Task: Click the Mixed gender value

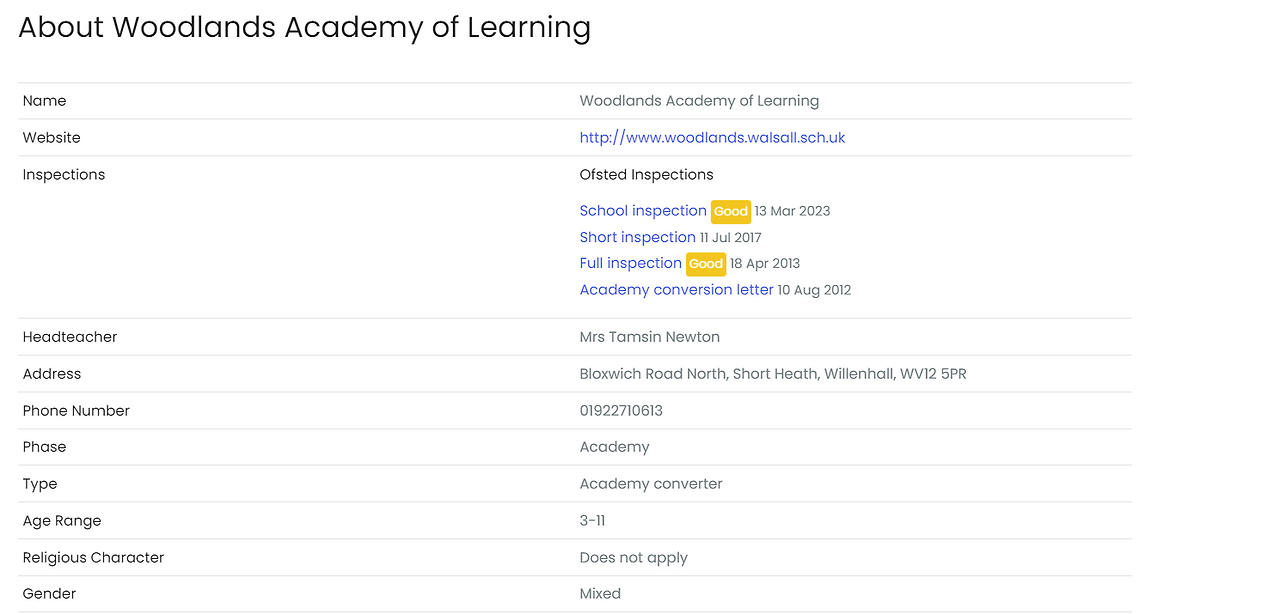Action: point(600,594)
